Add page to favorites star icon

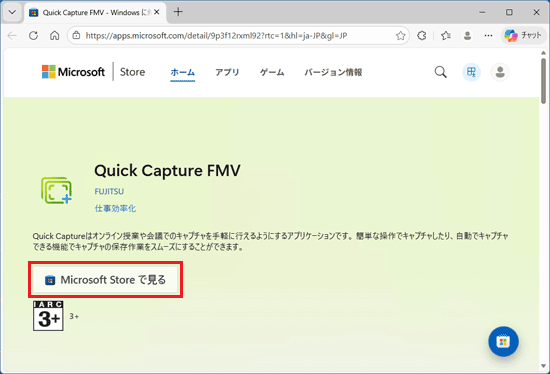[400, 35]
